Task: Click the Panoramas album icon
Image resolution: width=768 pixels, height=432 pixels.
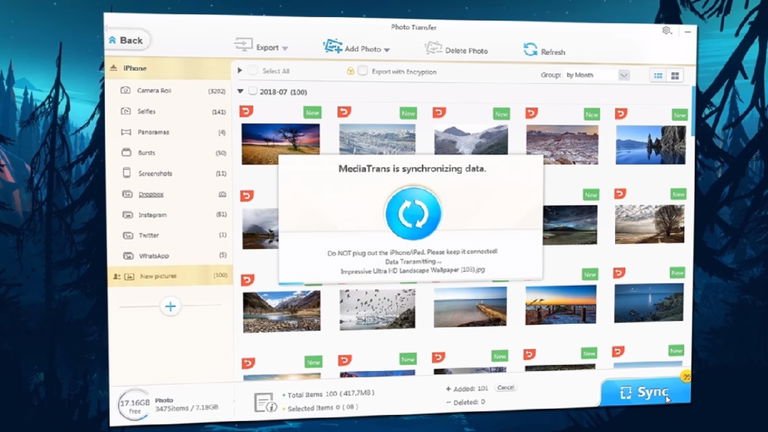Action: click(x=126, y=132)
